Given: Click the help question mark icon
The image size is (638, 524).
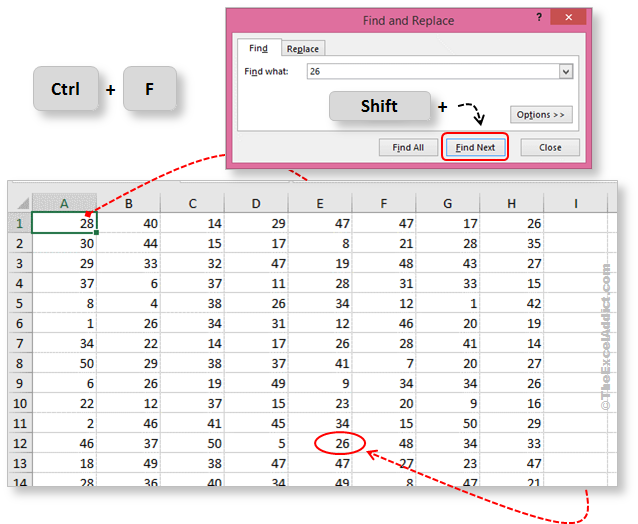Looking at the screenshot, I should click(x=539, y=17).
